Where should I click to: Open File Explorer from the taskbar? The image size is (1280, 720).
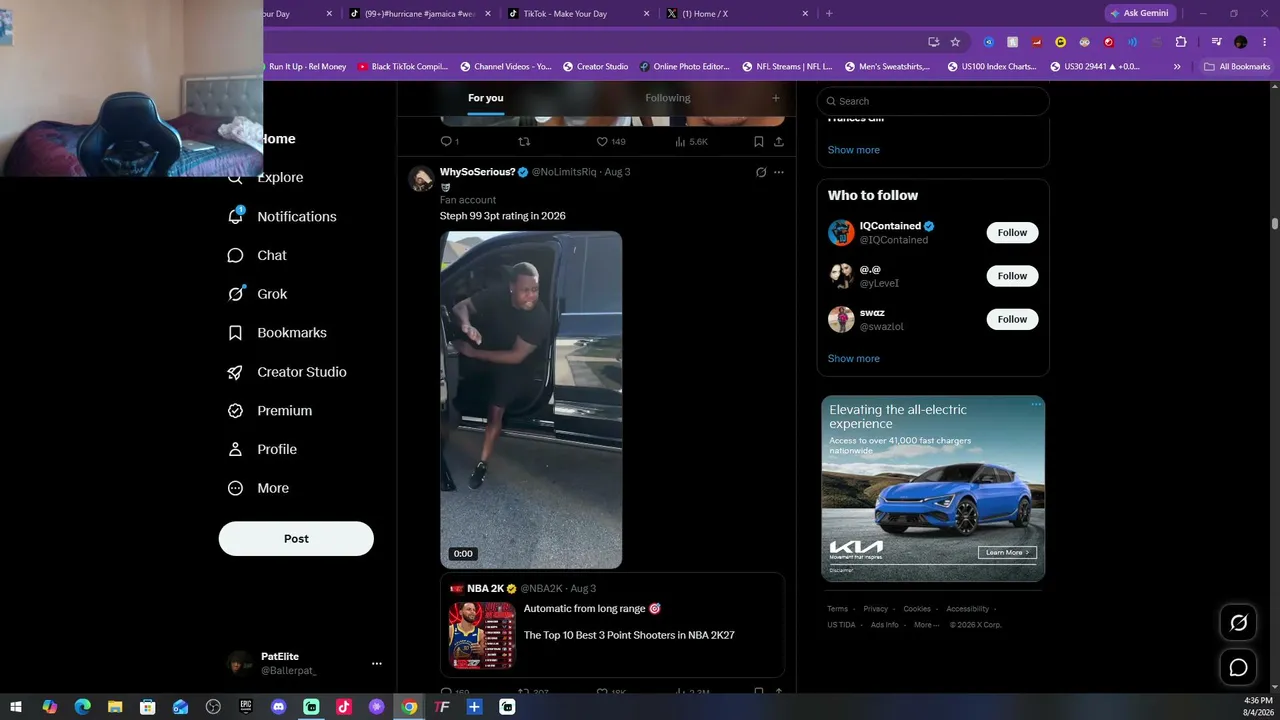[x=115, y=707]
